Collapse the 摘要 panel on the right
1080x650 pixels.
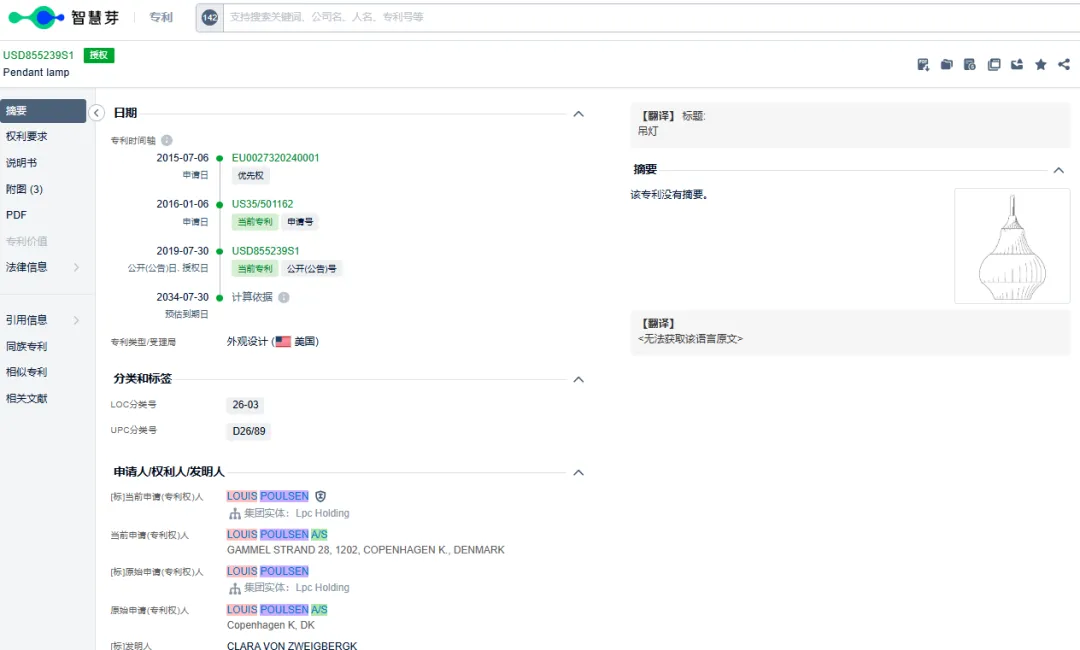tap(1059, 170)
